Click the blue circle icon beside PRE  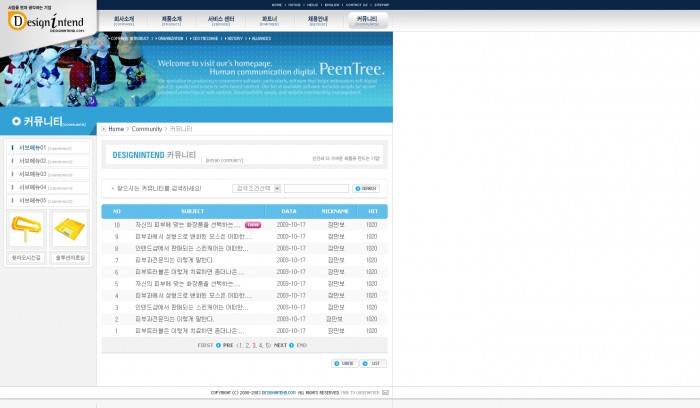pos(218,345)
